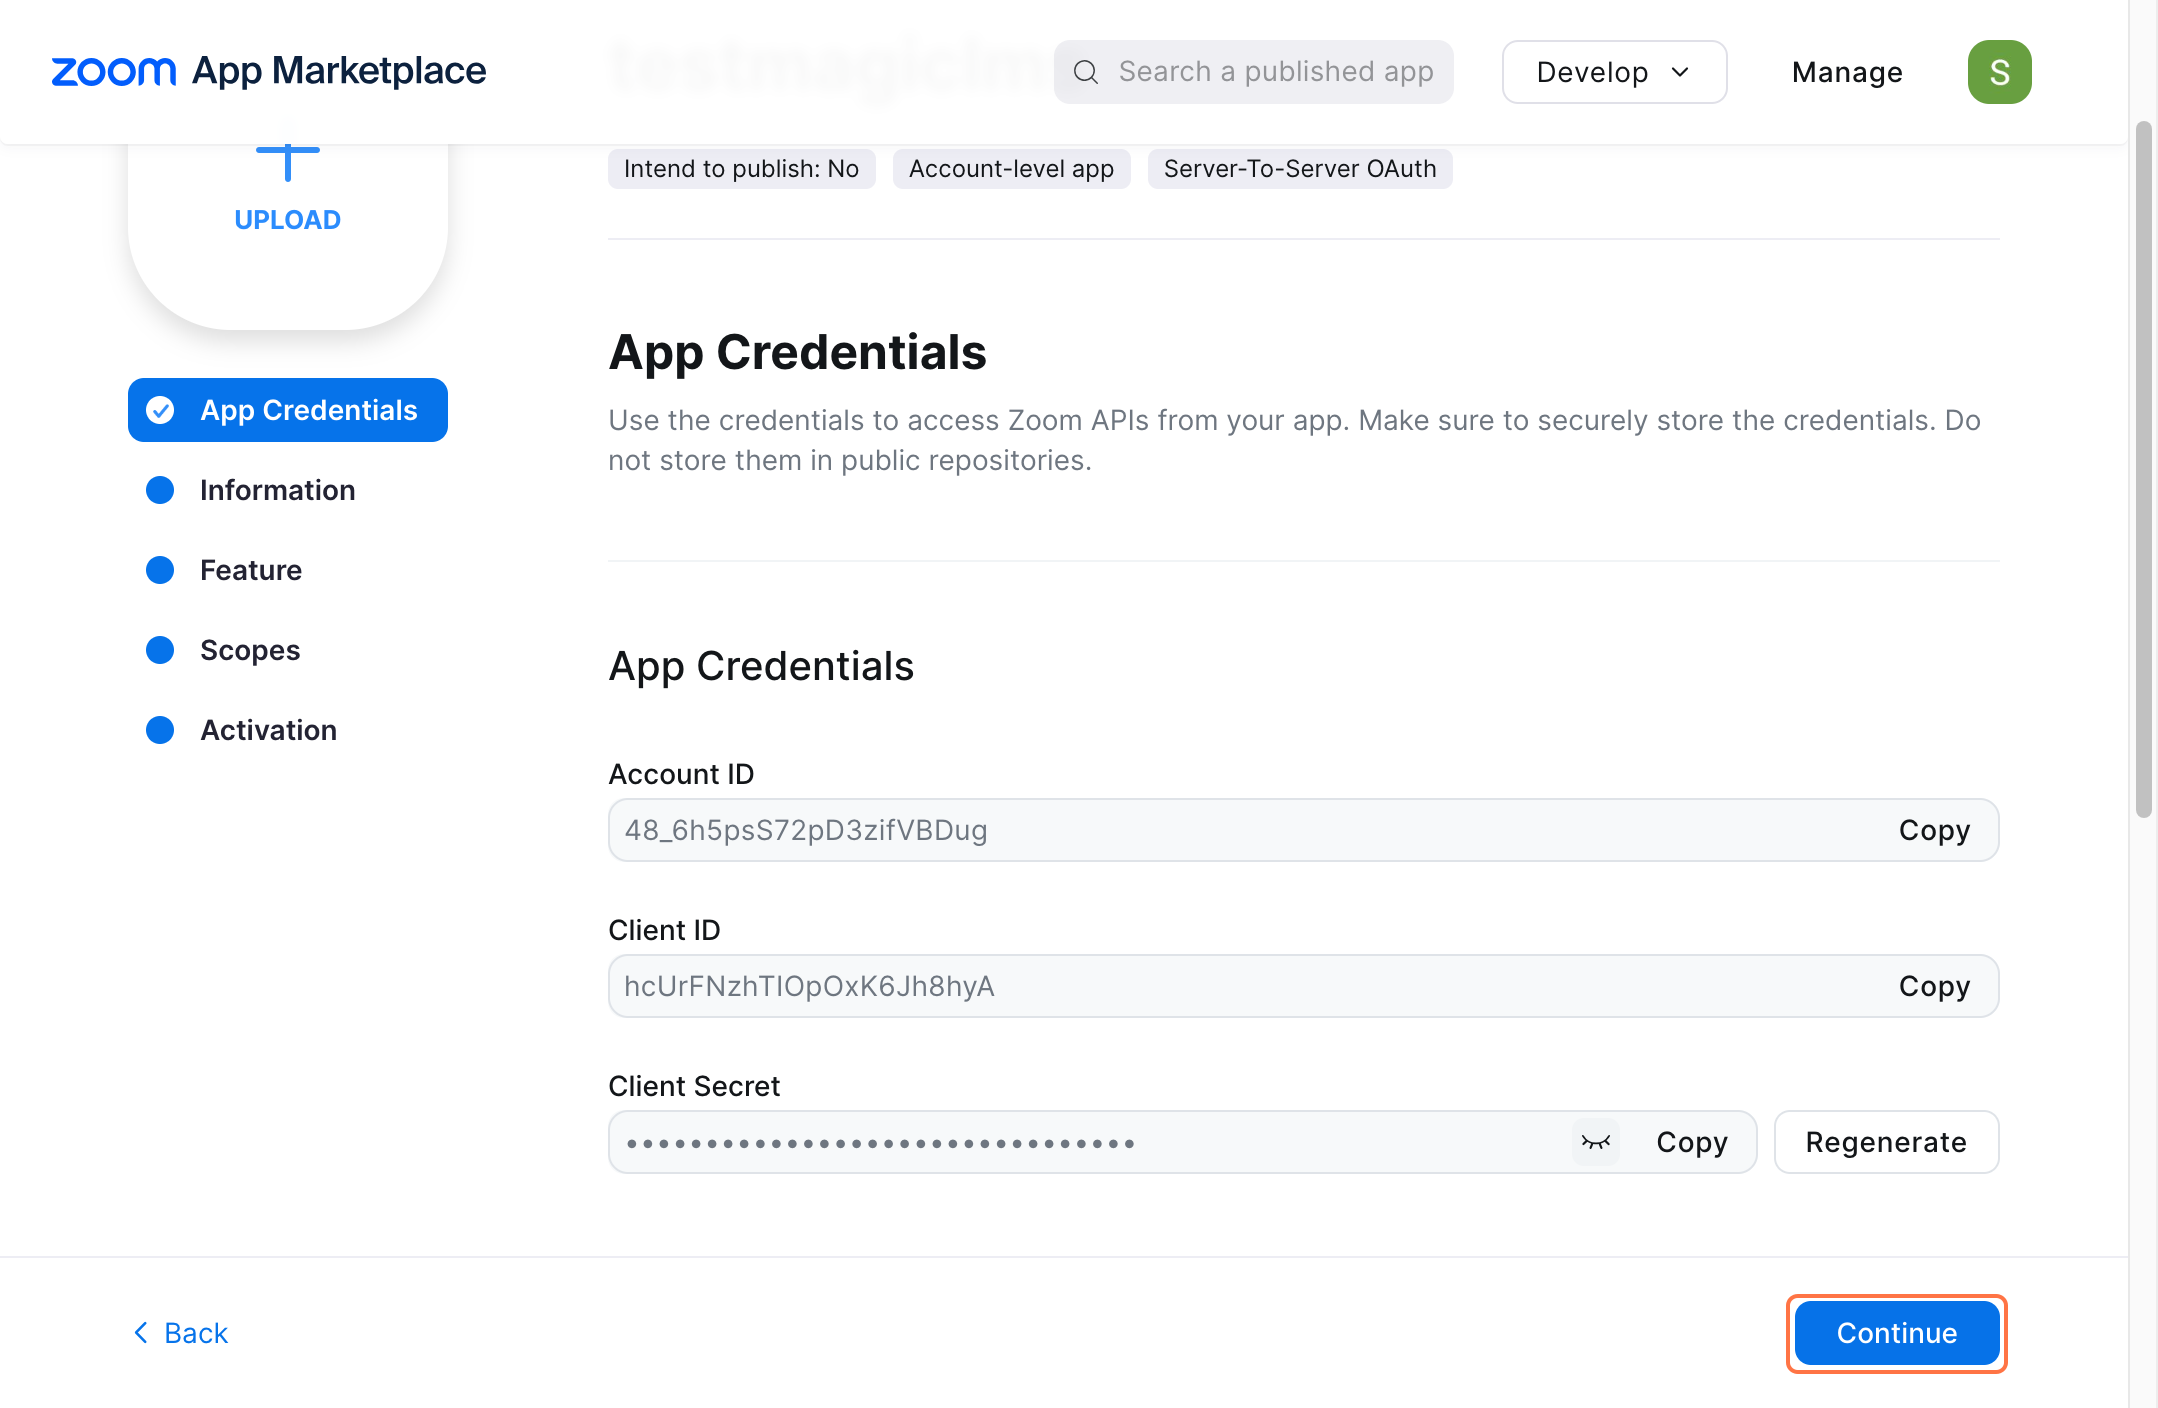
Task: Click the Develop chevron arrow
Action: [1680, 72]
